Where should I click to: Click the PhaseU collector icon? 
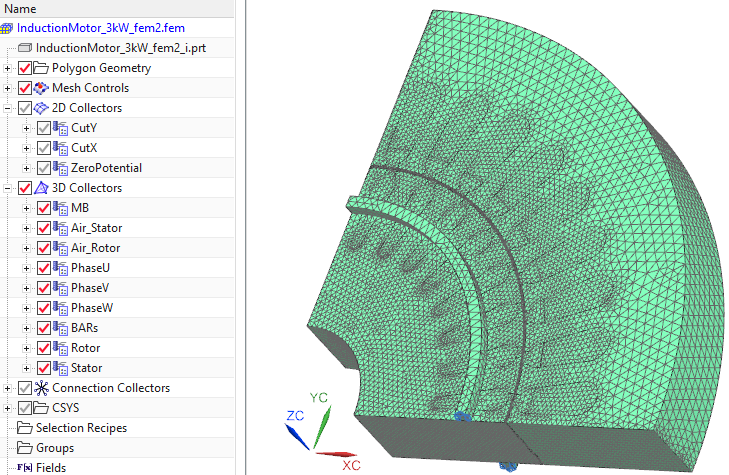tap(59, 268)
